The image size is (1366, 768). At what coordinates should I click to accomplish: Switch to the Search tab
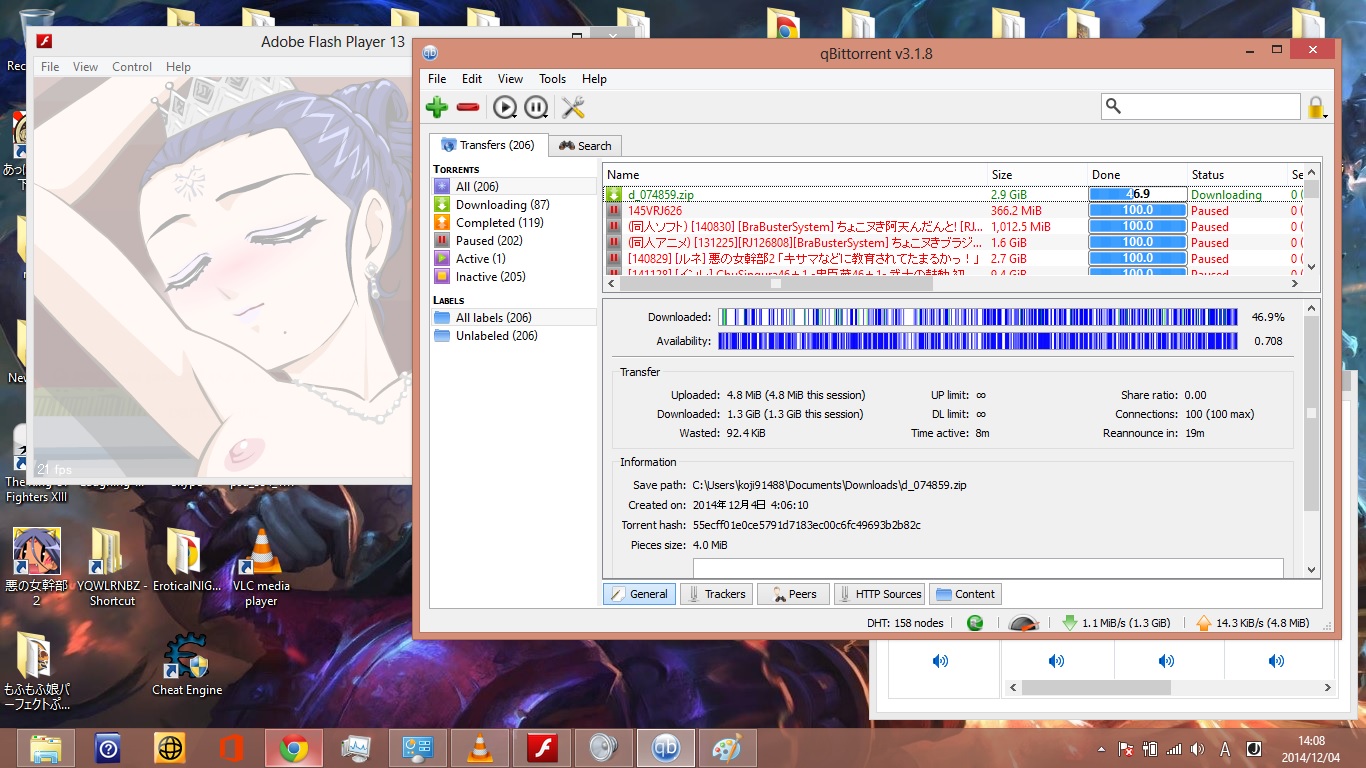click(585, 146)
